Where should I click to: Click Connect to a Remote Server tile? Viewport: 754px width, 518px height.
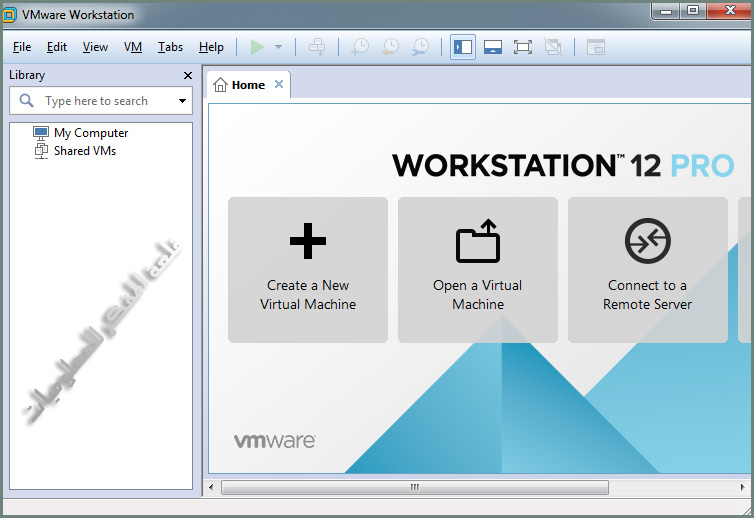click(648, 270)
